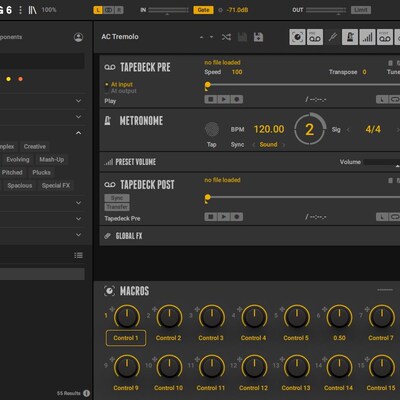
Task: Open the tuner fork icon
Action: coord(332,37)
